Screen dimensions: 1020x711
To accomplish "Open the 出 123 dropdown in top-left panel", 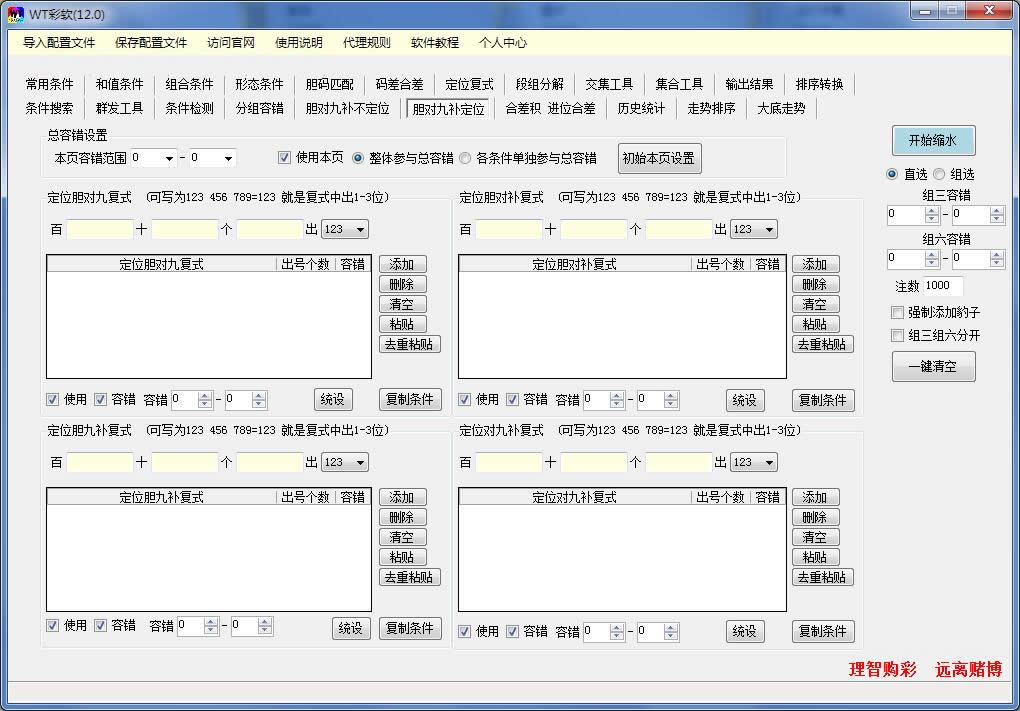I will click(x=344, y=228).
